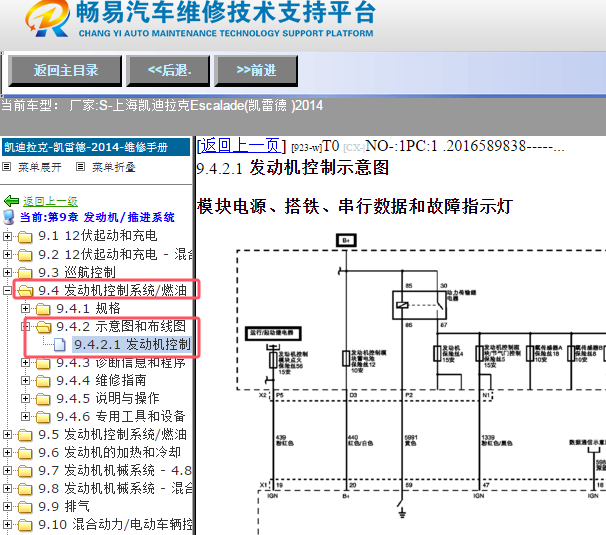Click the 模块电源、搭铁、串行数据和故障指示灯 subtitle
The height and width of the screenshot is (535, 606).
355,206
